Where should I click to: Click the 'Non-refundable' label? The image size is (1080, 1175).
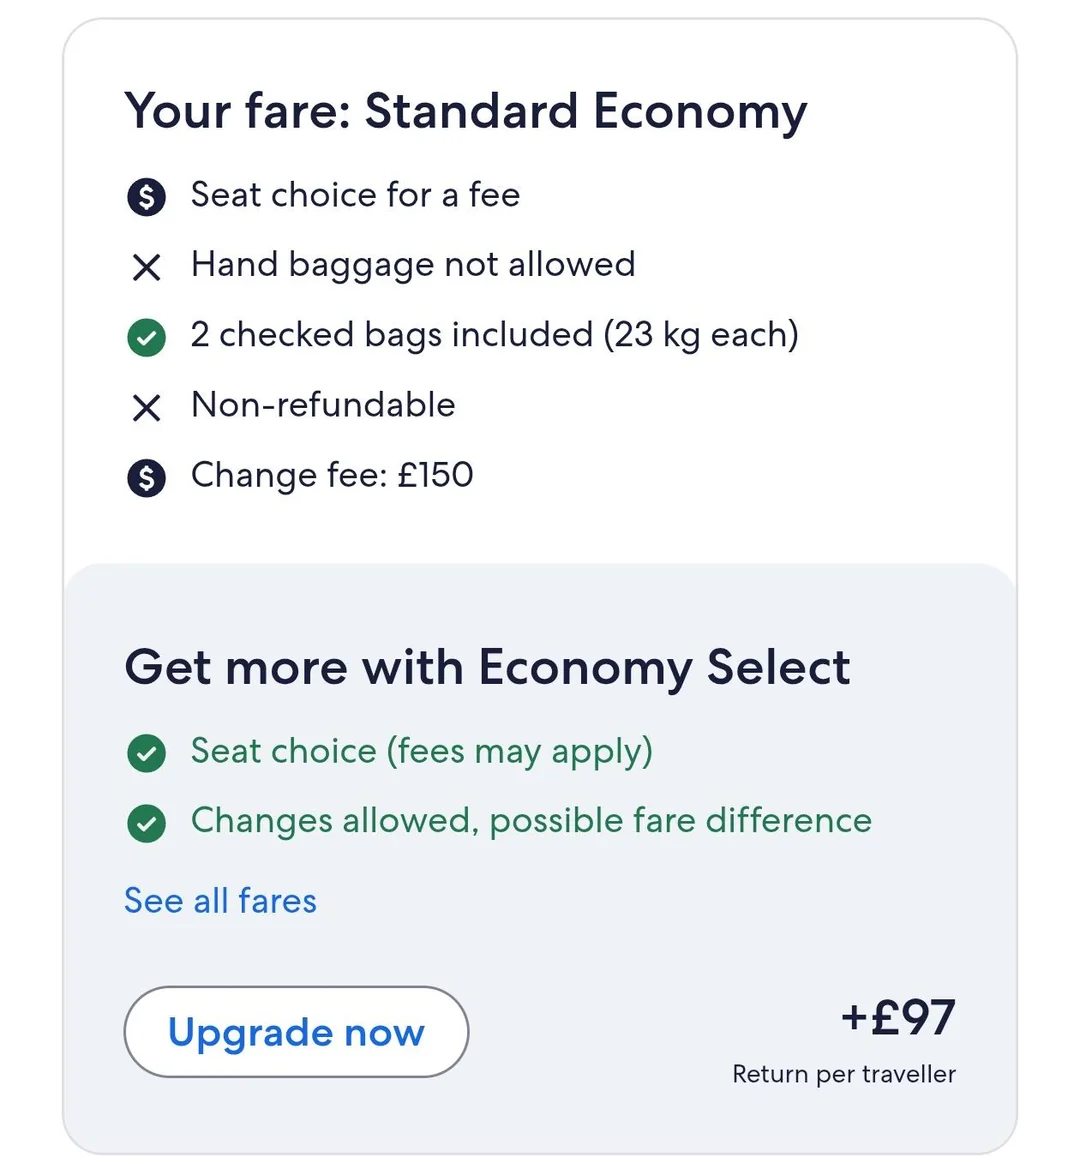pos(323,405)
